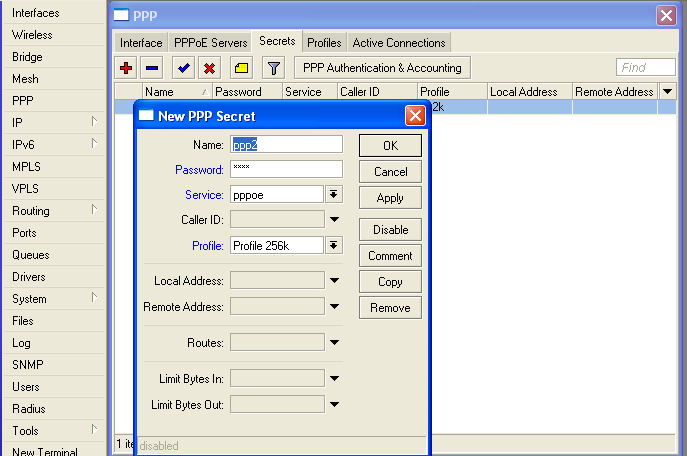
Task: Open the Active Connections tab
Action: 399,42
